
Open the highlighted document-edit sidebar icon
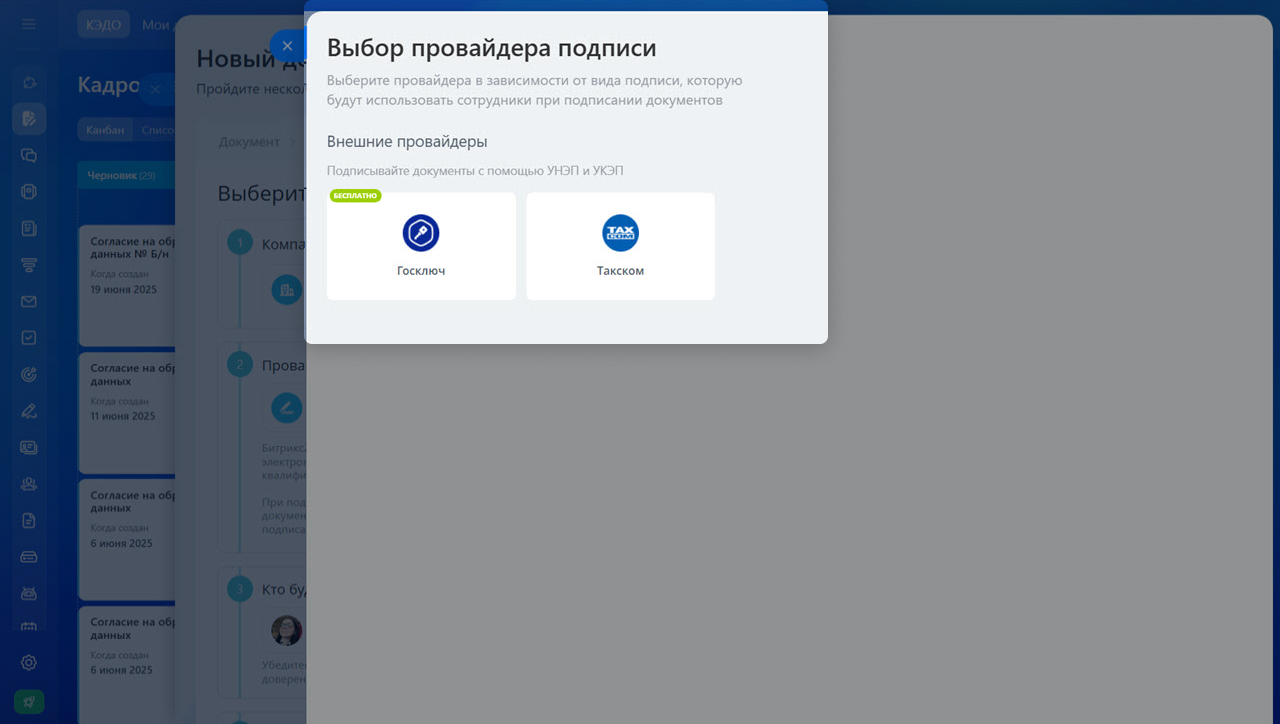point(29,119)
